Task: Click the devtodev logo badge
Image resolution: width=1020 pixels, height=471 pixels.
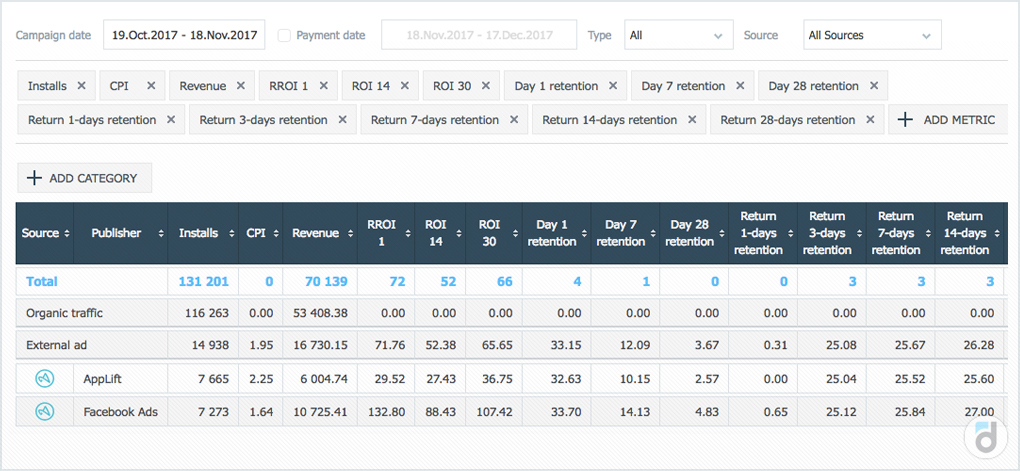Action: (x=984, y=435)
